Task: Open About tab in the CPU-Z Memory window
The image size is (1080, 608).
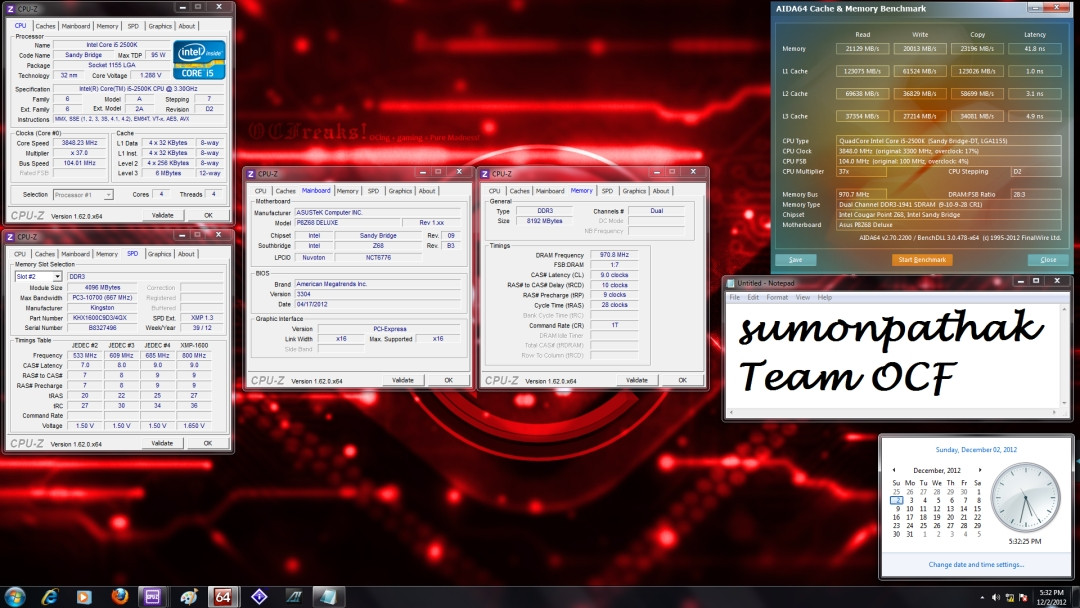Action: [661, 191]
